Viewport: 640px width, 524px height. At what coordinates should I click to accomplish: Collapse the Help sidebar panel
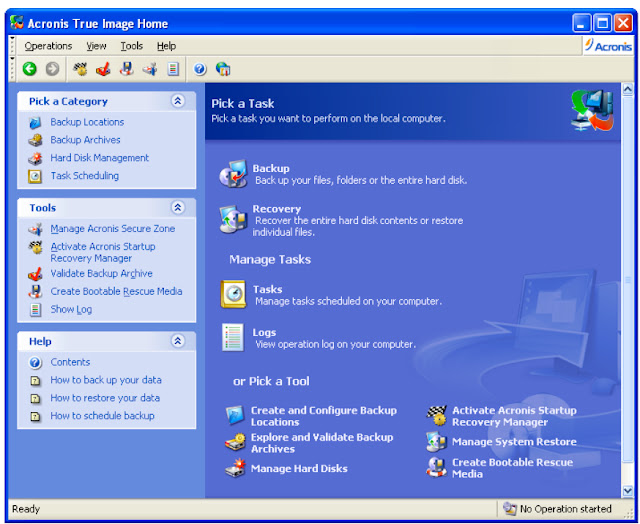click(178, 341)
